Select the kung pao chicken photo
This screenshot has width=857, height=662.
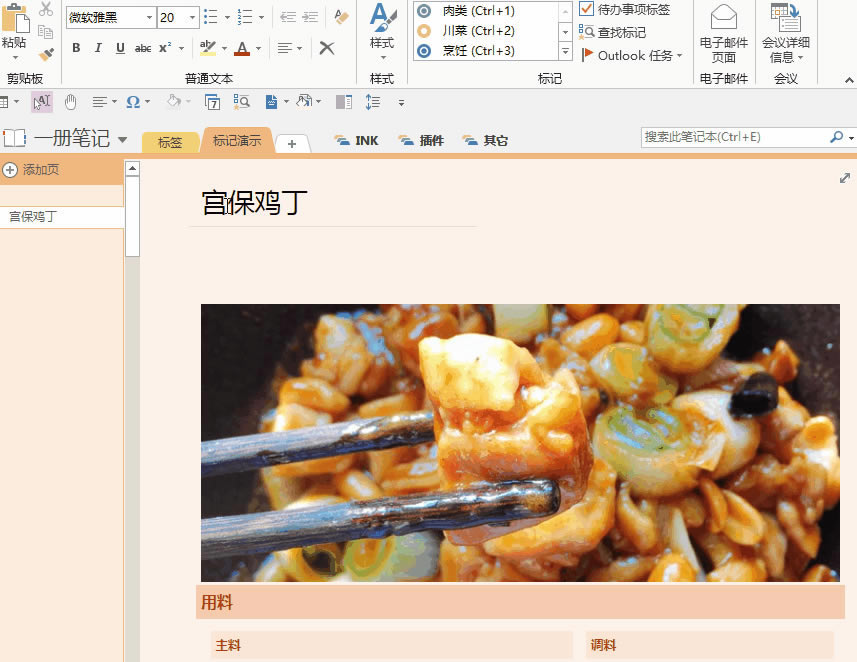click(x=520, y=443)
